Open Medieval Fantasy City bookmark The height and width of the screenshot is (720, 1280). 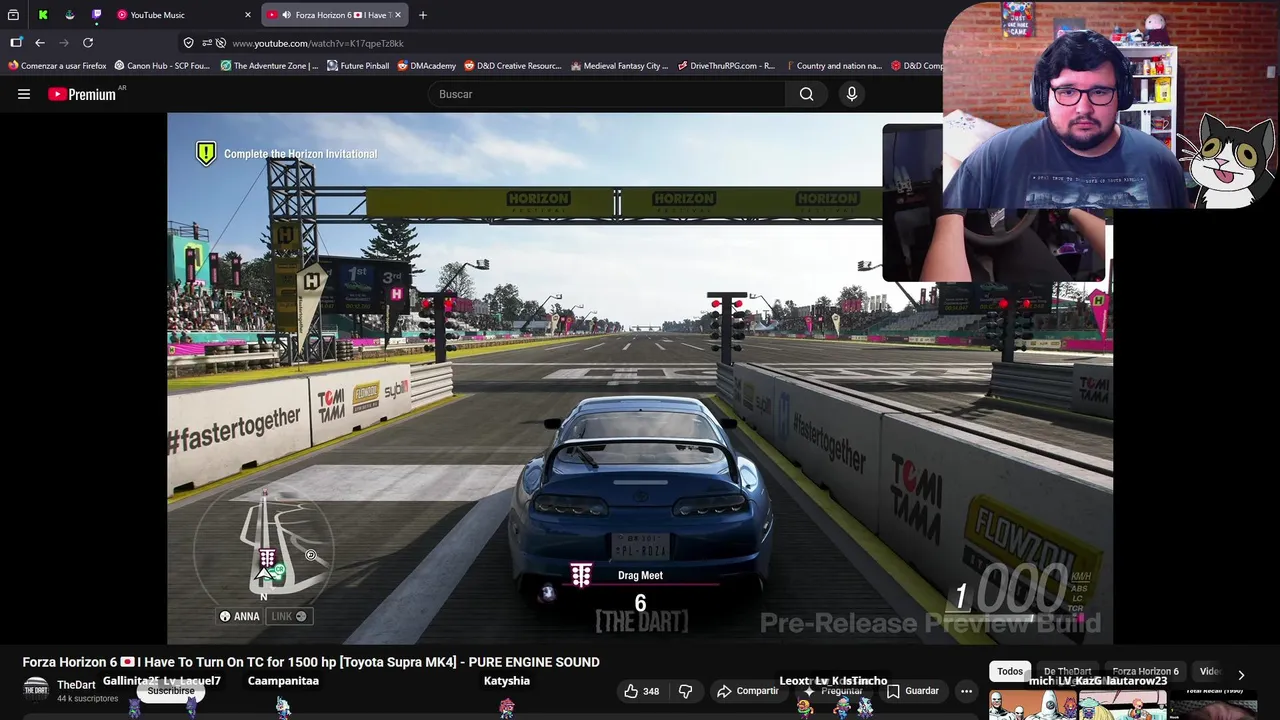click(x=619, y=66)
